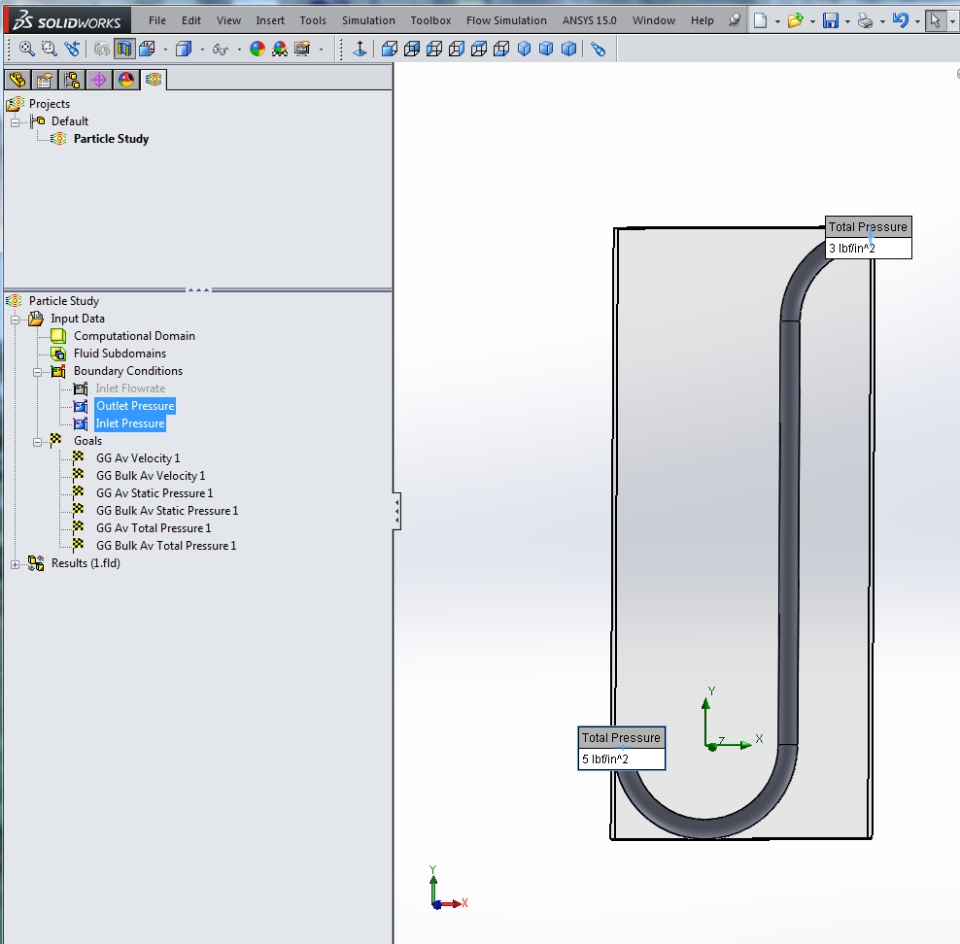Open the Tools menu
960x944 pixels.
pyautogui.click(x=313, y=20)
